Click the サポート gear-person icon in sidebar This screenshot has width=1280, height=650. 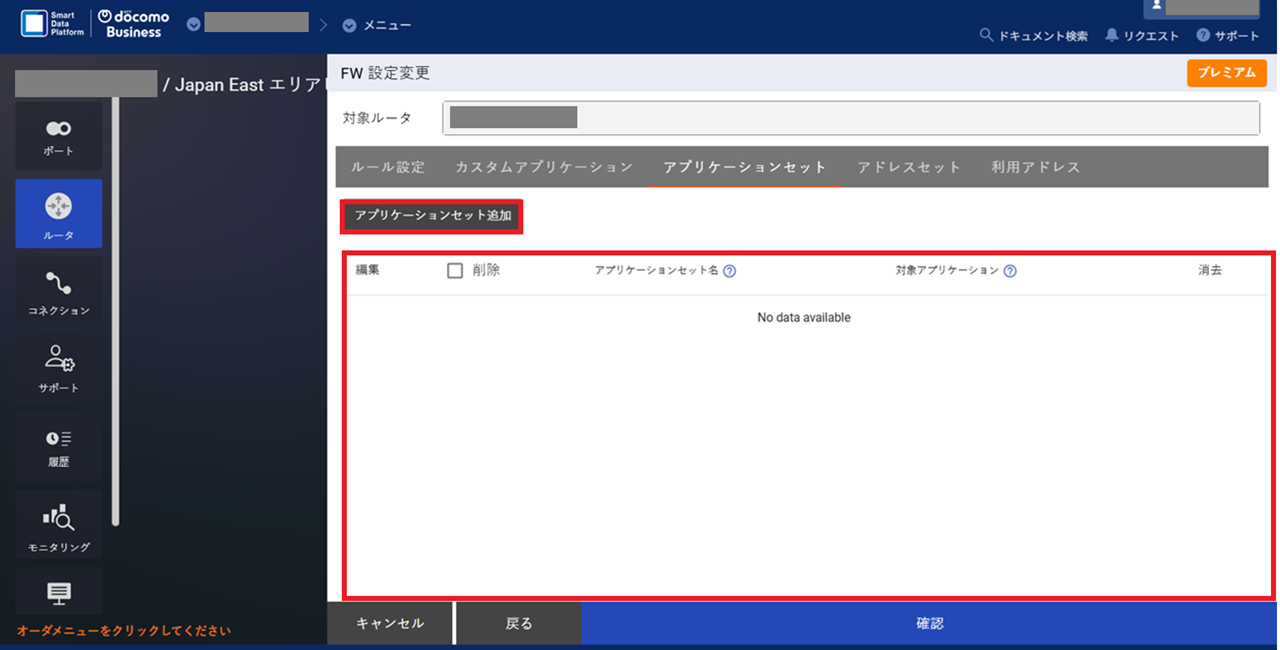(x=59, y=360)
